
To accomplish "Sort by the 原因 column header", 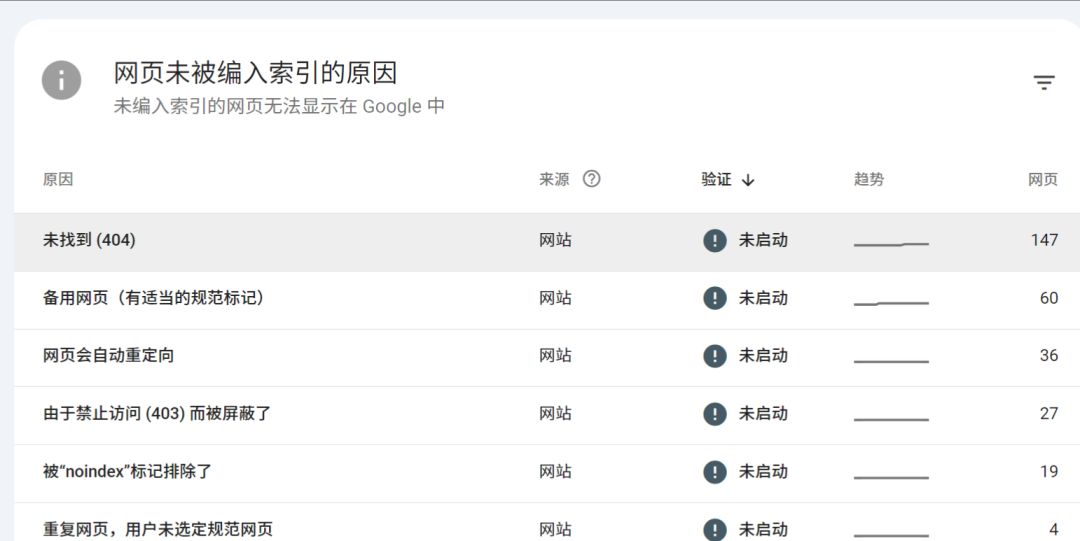I will pyautogui.click(x=58, y=179).
